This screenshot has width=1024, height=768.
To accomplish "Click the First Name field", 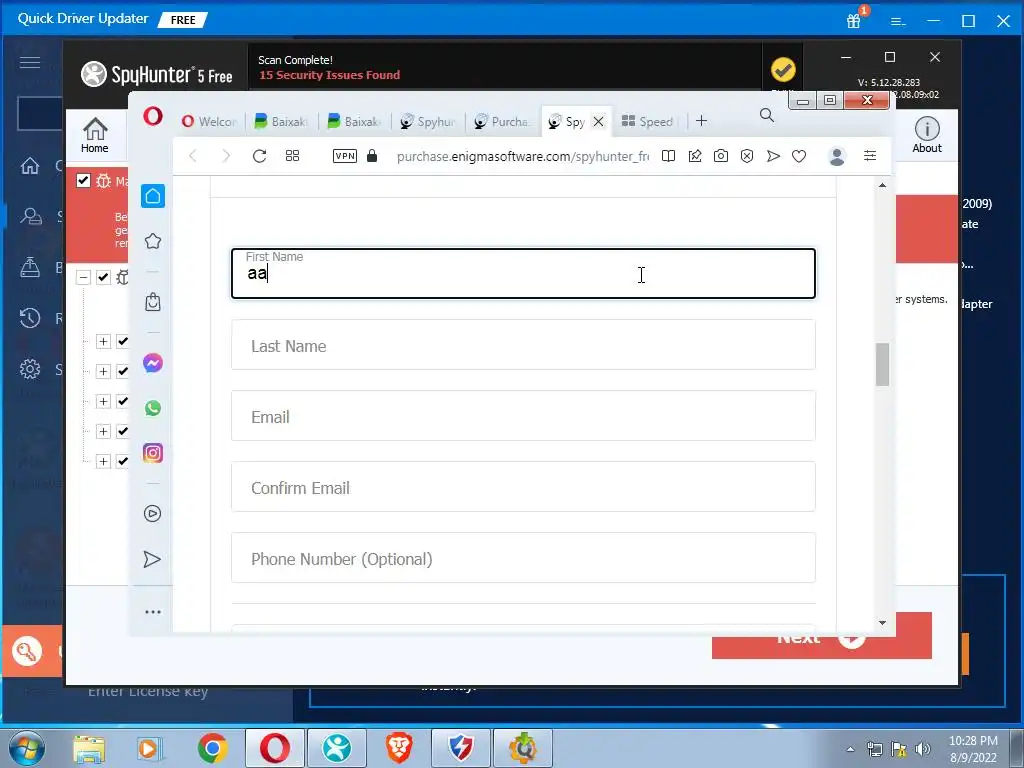I will 523,273.
